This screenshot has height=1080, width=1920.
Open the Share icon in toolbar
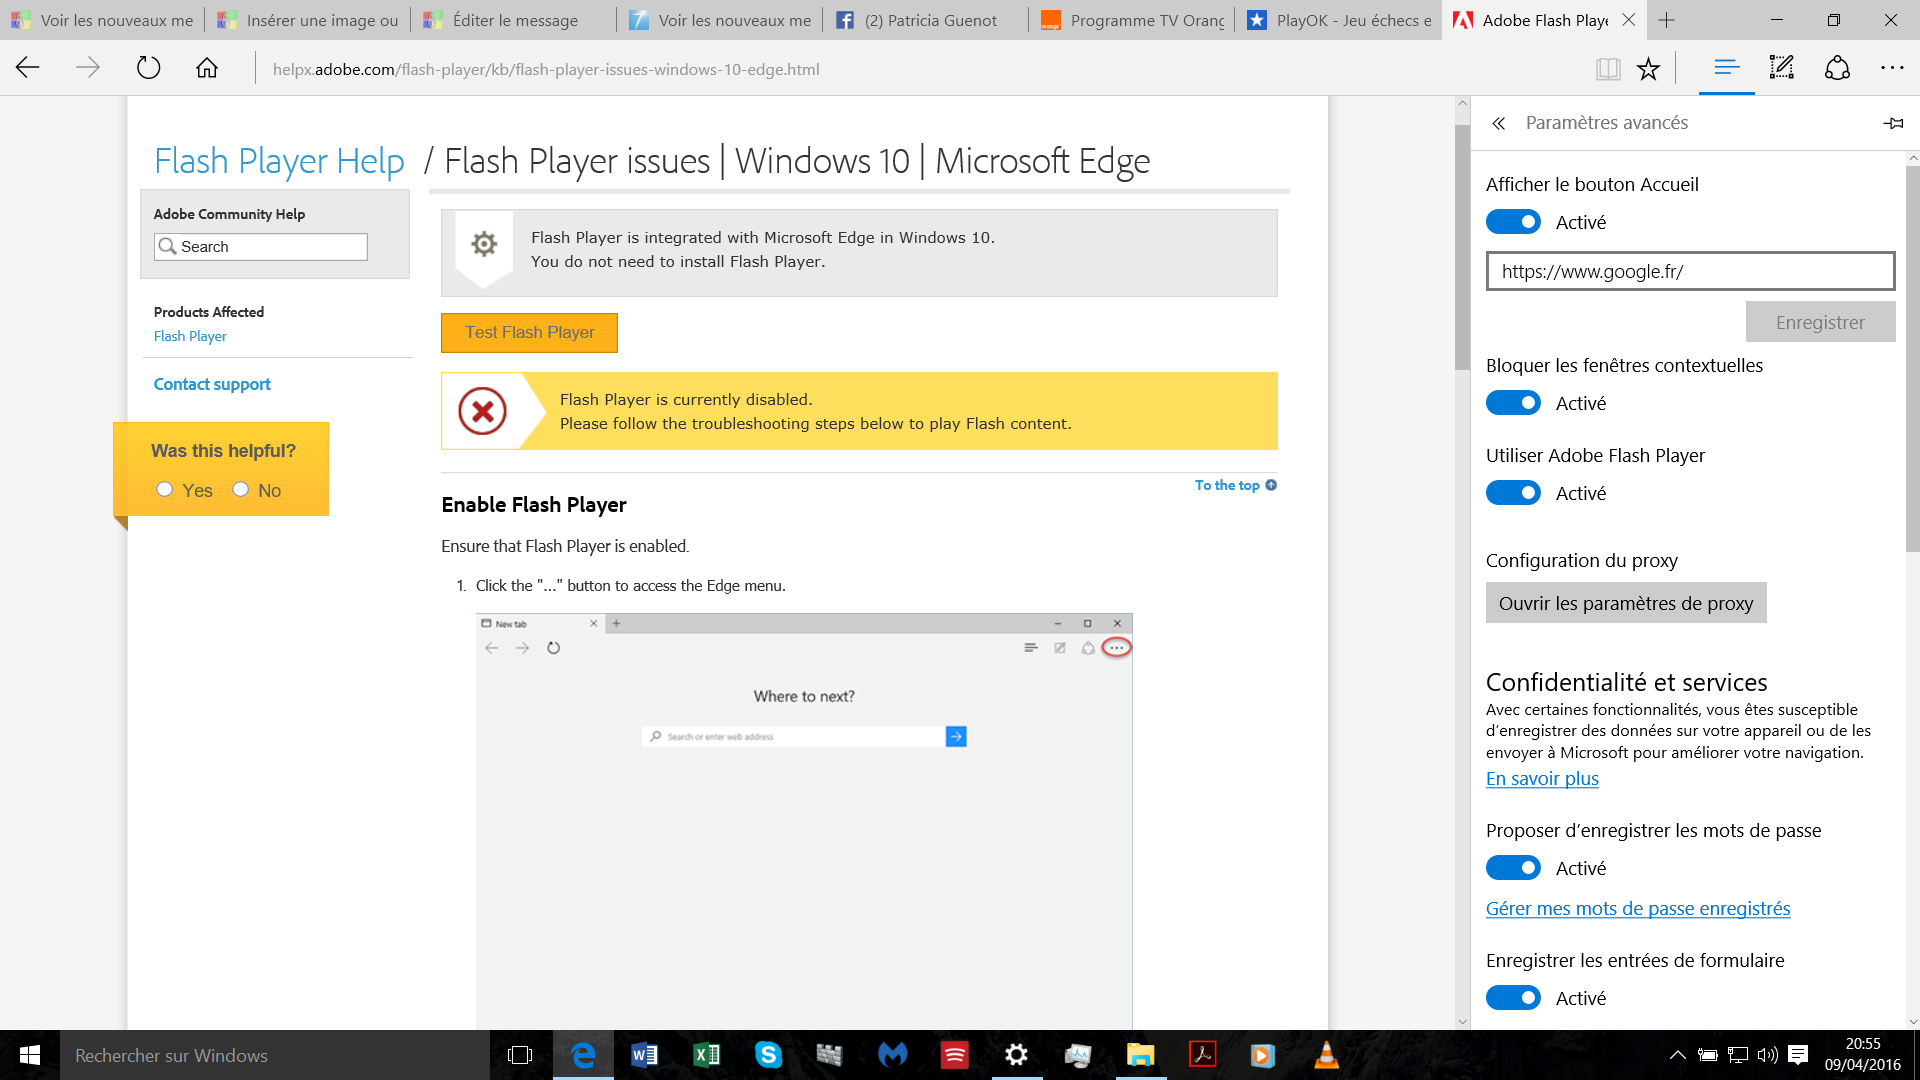pyautogui.click(x=1837, y=68)
